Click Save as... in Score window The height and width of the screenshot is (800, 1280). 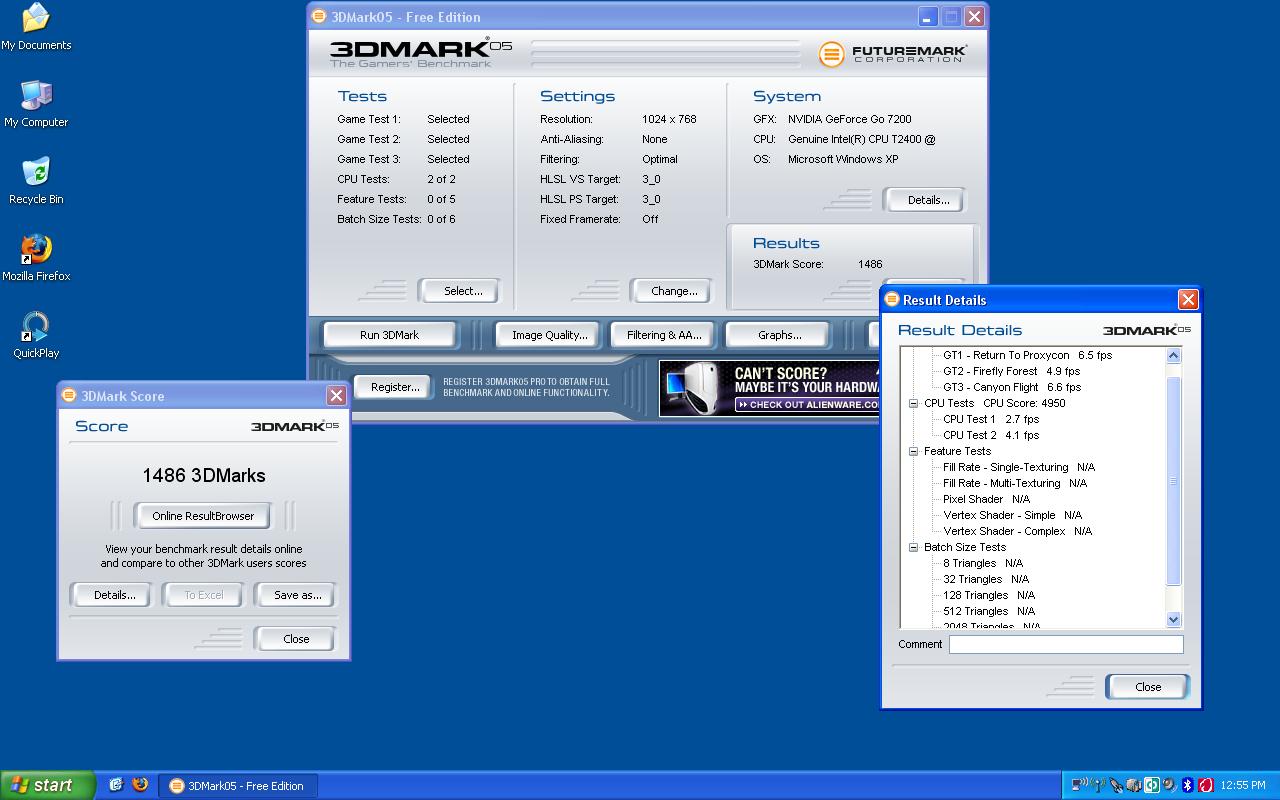coord(295,595)
